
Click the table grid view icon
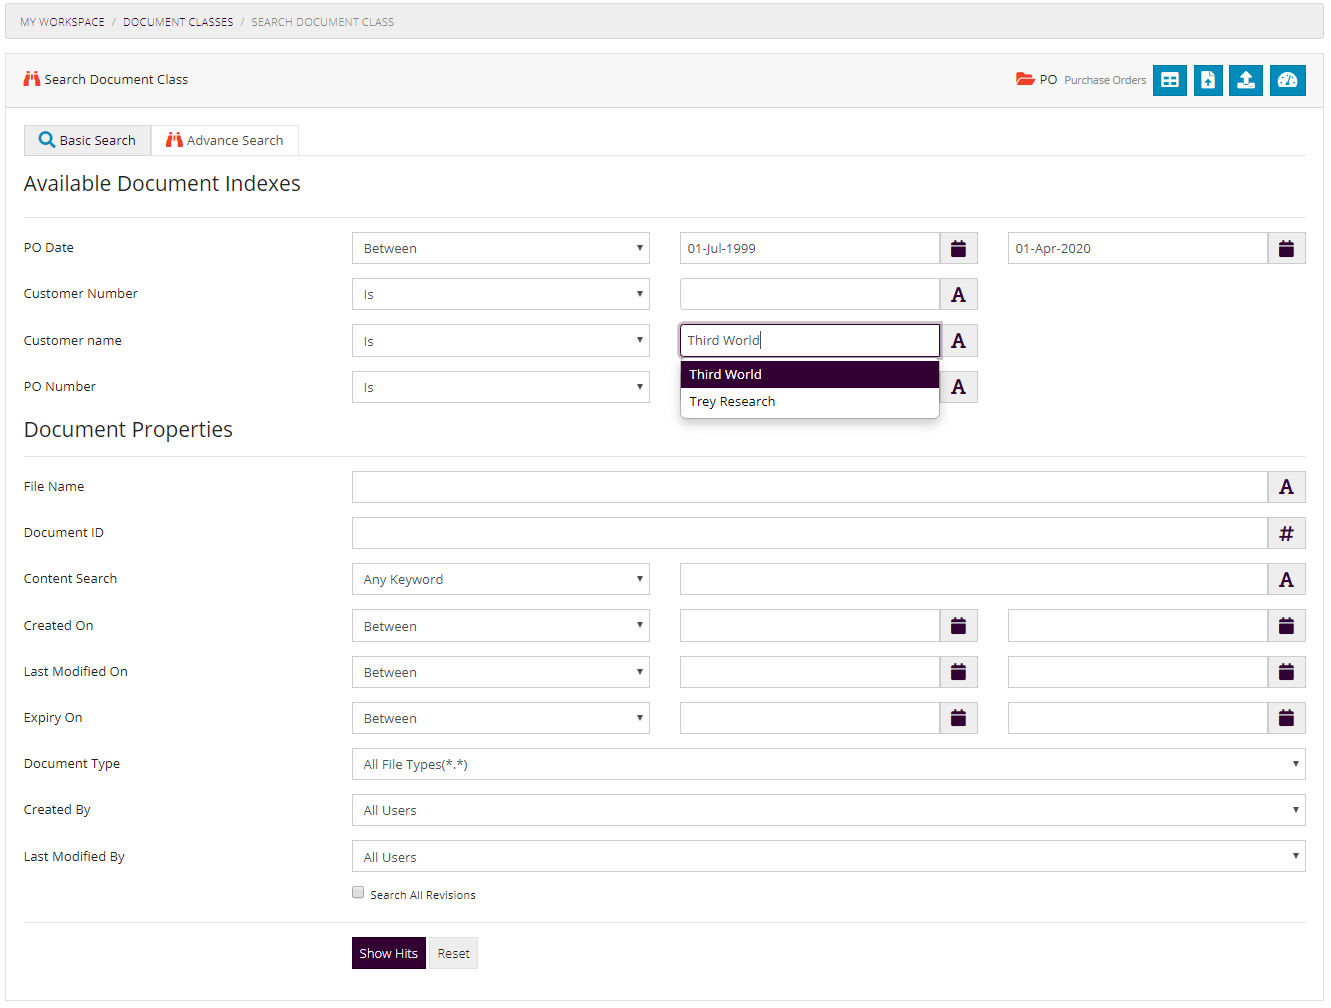point(1169,80)
